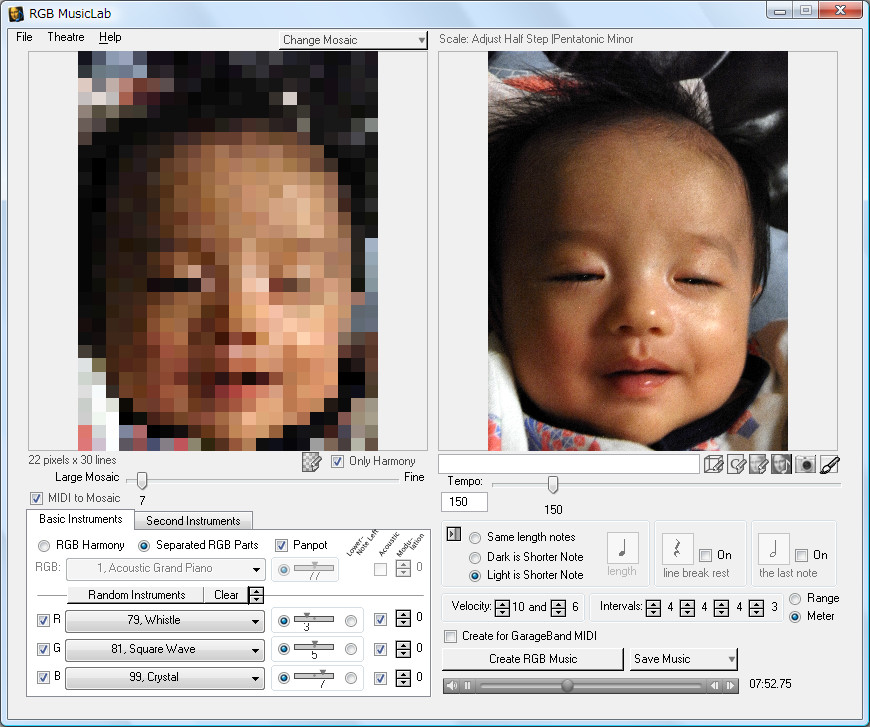This screenshot has height=727, width=870.
Task: Adjust the modulation stepper in G row
Action: click(403, 649)
